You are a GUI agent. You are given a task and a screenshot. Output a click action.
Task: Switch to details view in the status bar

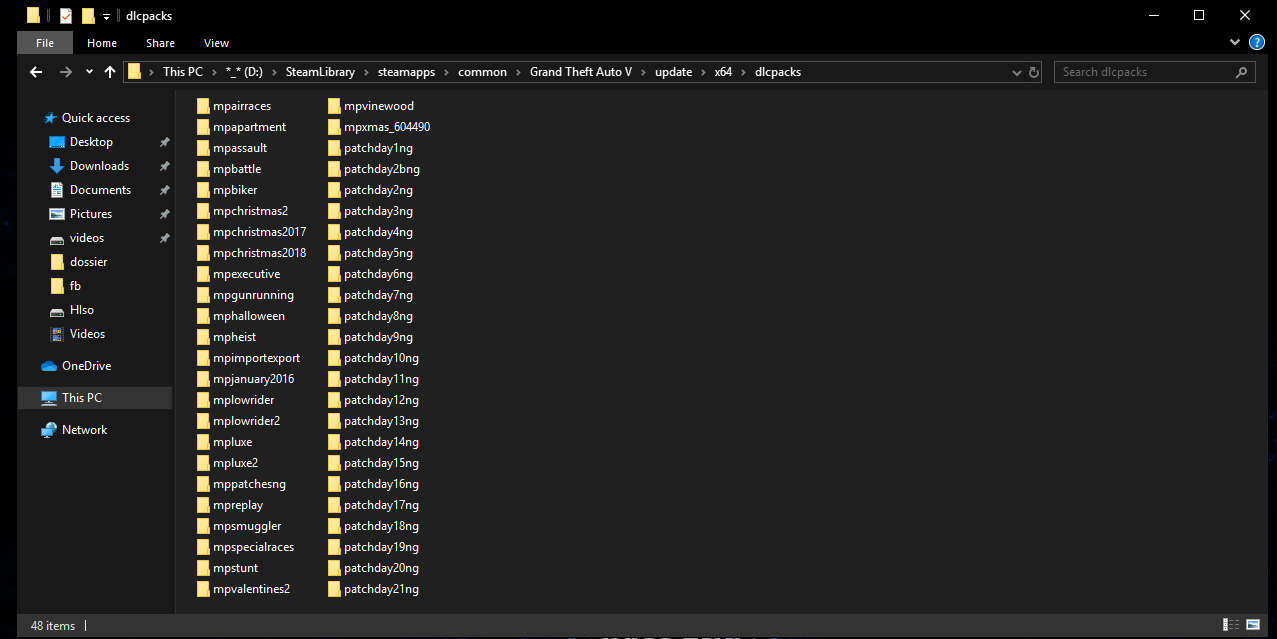pyautogui.click(x=1229, y=625)
